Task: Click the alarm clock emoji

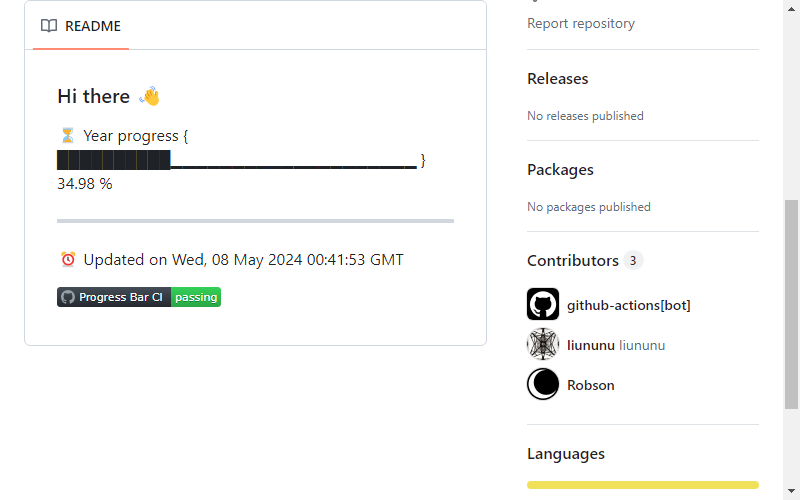Action: pos(68,259)
